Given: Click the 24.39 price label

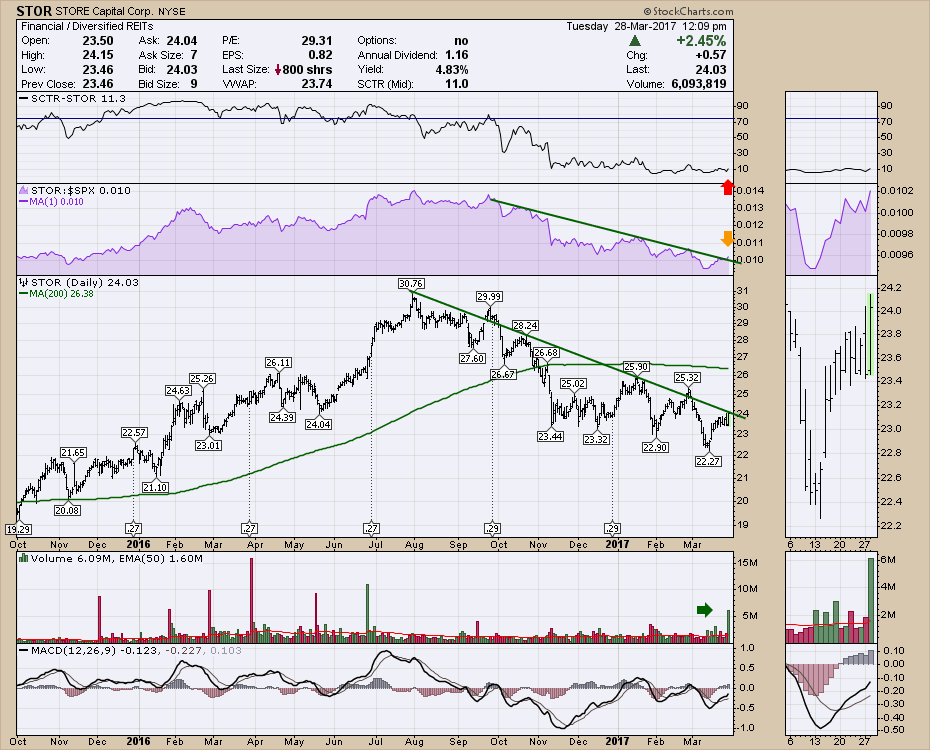Looking at the screenshot, I should pos(282,417).
